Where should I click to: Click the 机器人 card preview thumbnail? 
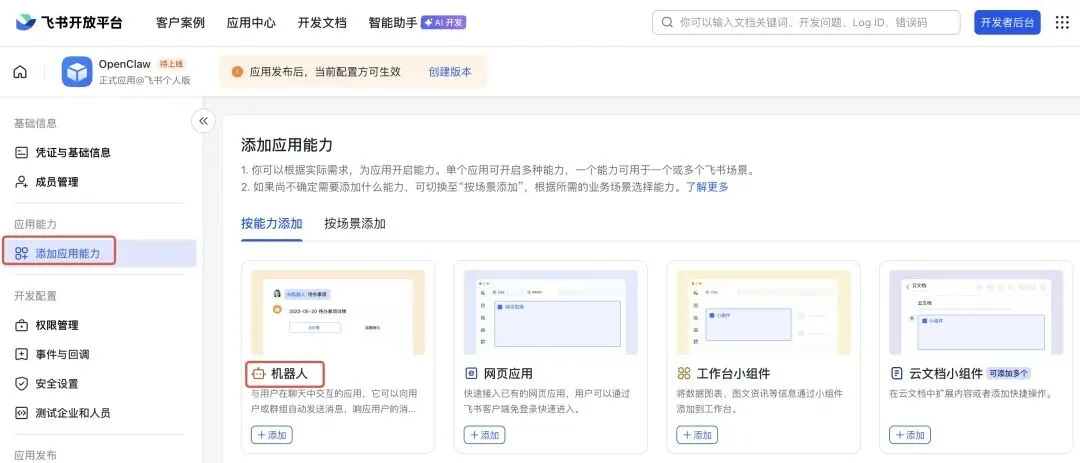tap(338, 312)
